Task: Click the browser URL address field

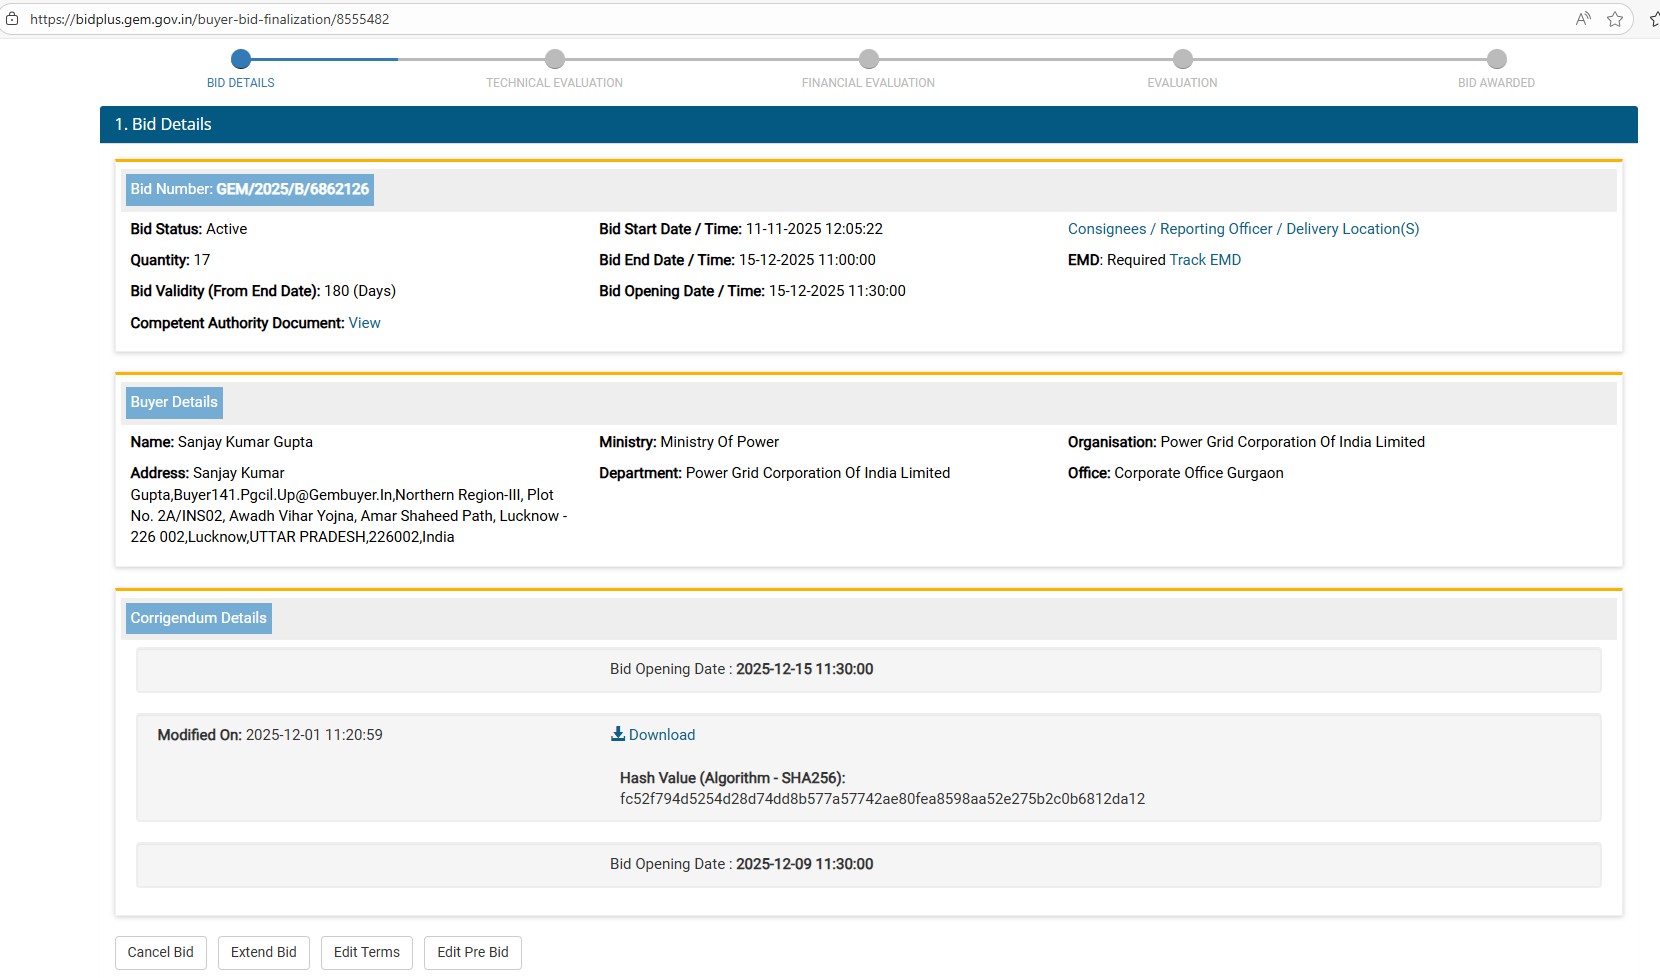Action: (x=700, y=19)
